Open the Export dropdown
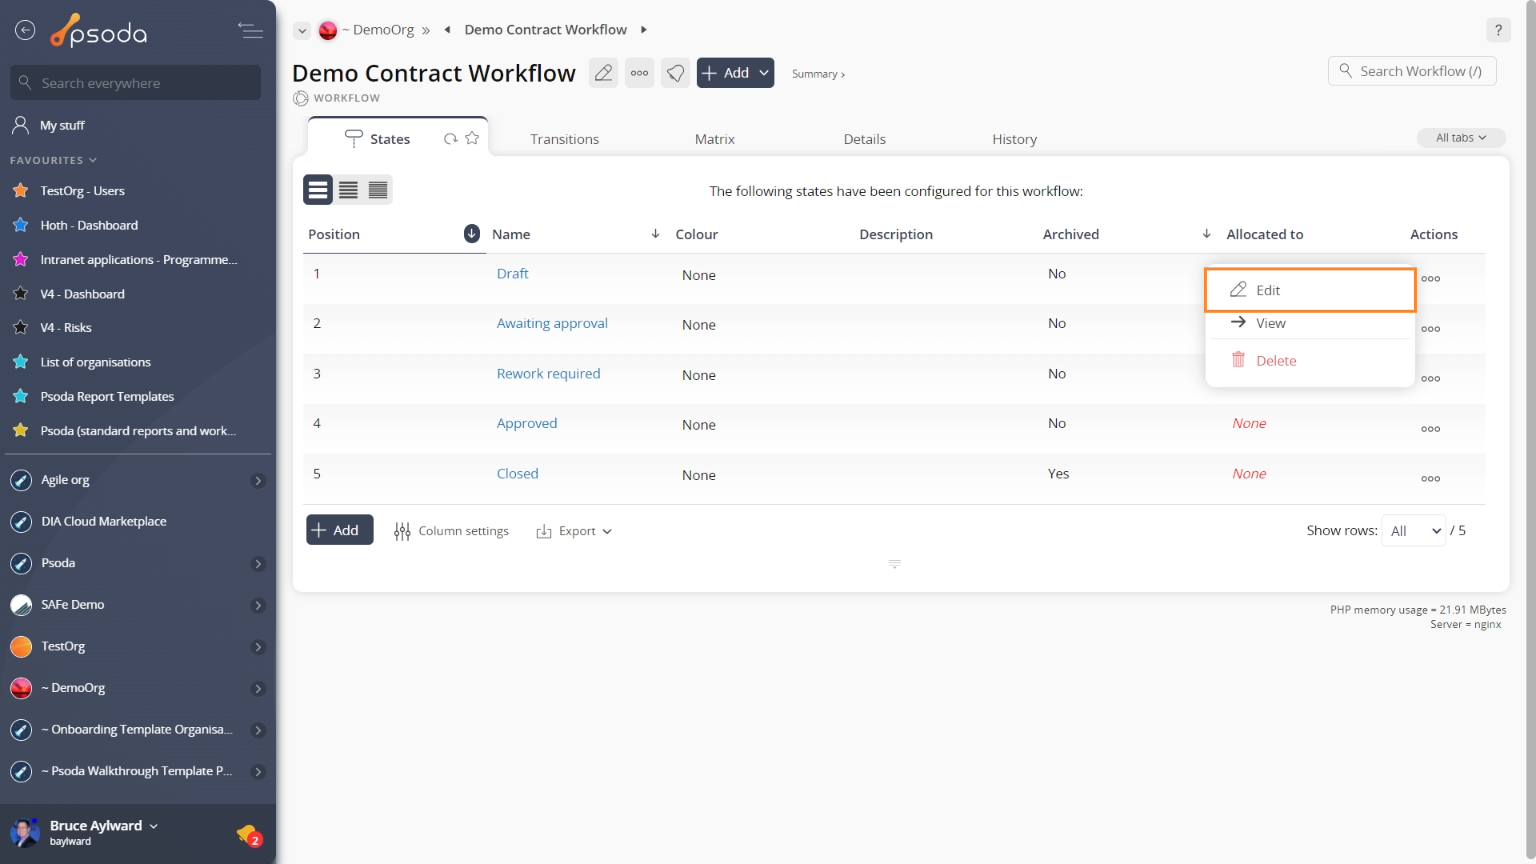 (574, 531)
